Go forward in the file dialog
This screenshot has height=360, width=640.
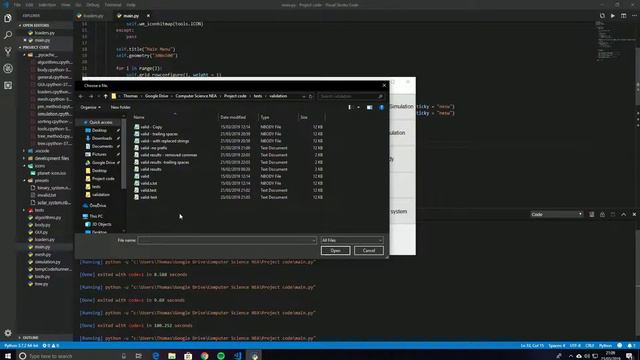click(91, 96)
